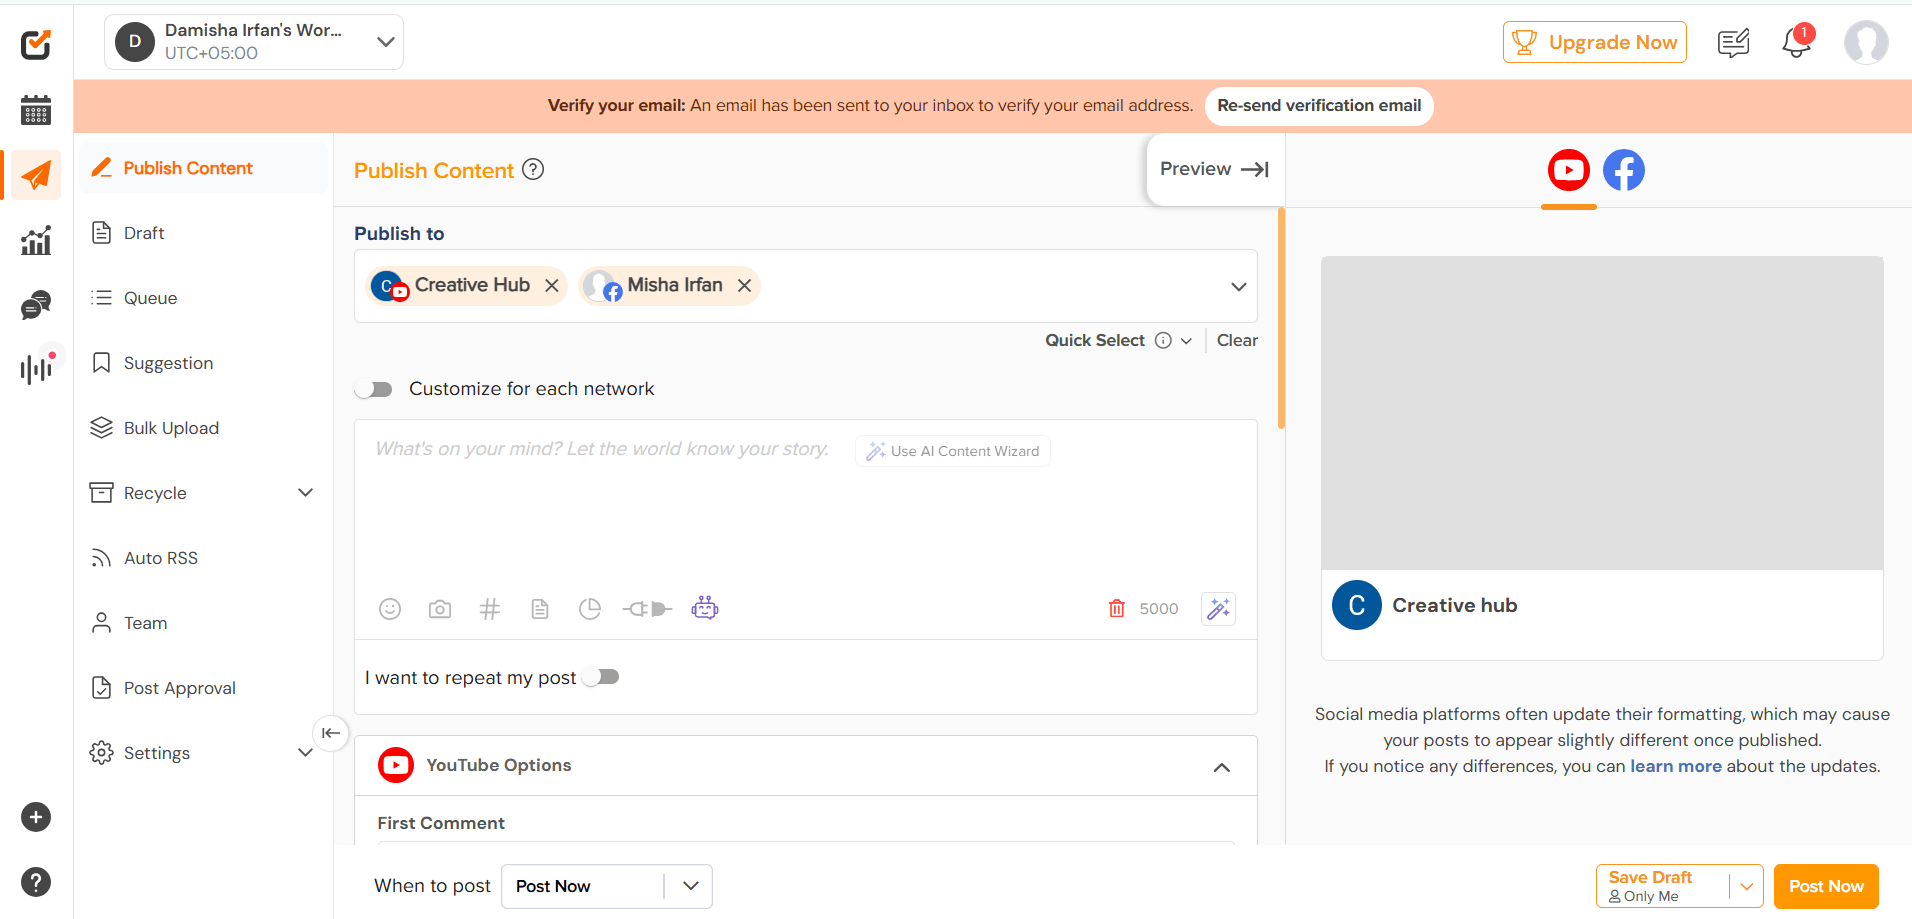Open the compose notes icon in header
The width and height of the screenshot is (1912, 919).
[x=1733, y=43]
